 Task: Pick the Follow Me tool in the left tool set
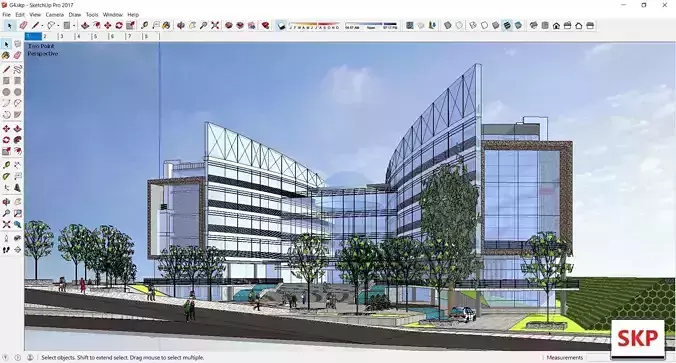17,140
